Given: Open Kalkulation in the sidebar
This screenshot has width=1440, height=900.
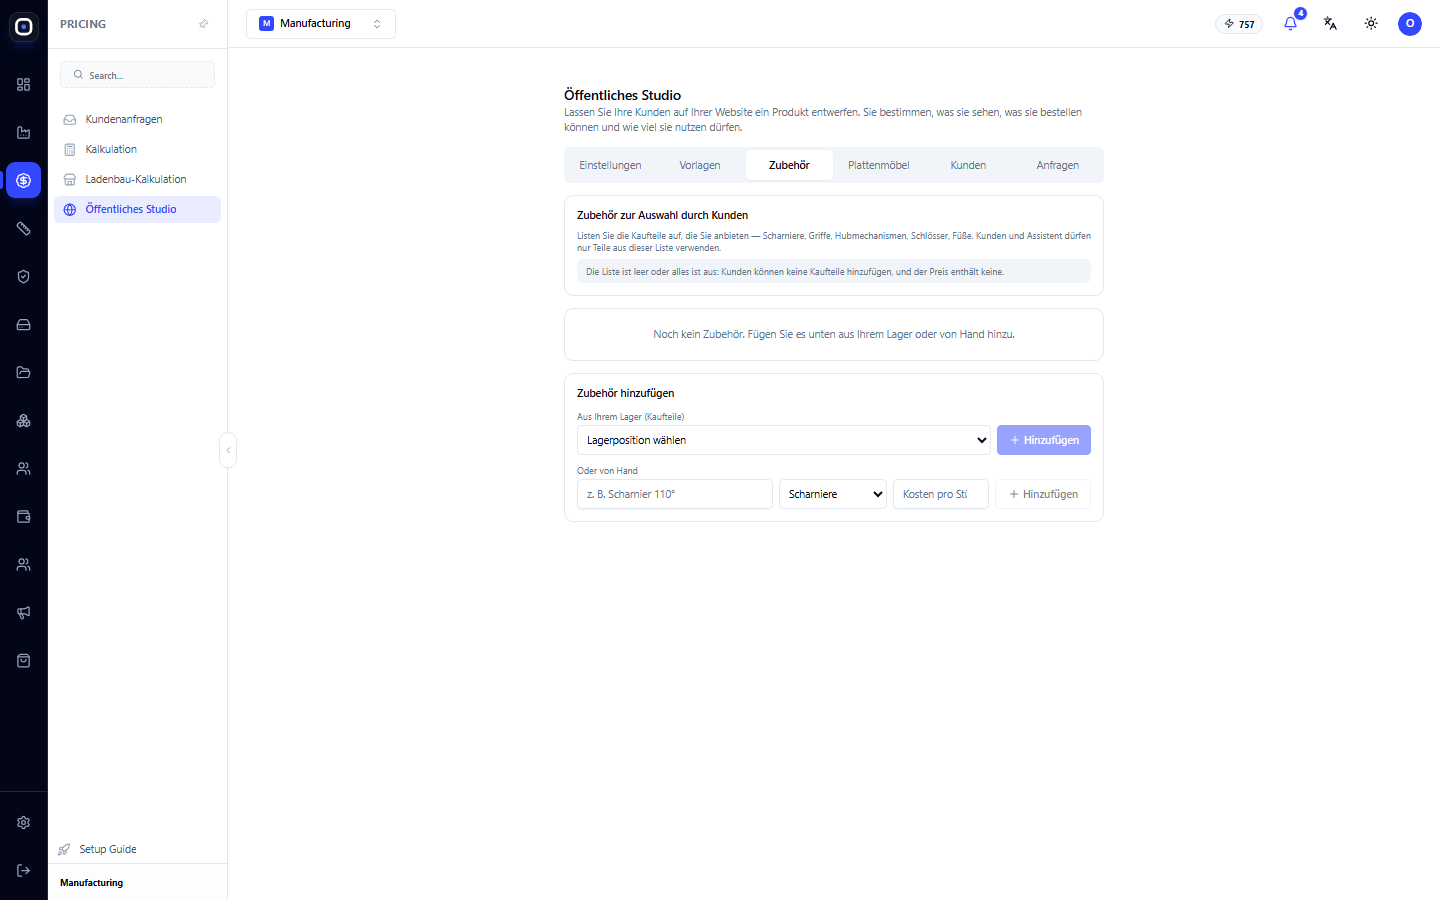Looking at the screenshot, I should pos(137,150).
